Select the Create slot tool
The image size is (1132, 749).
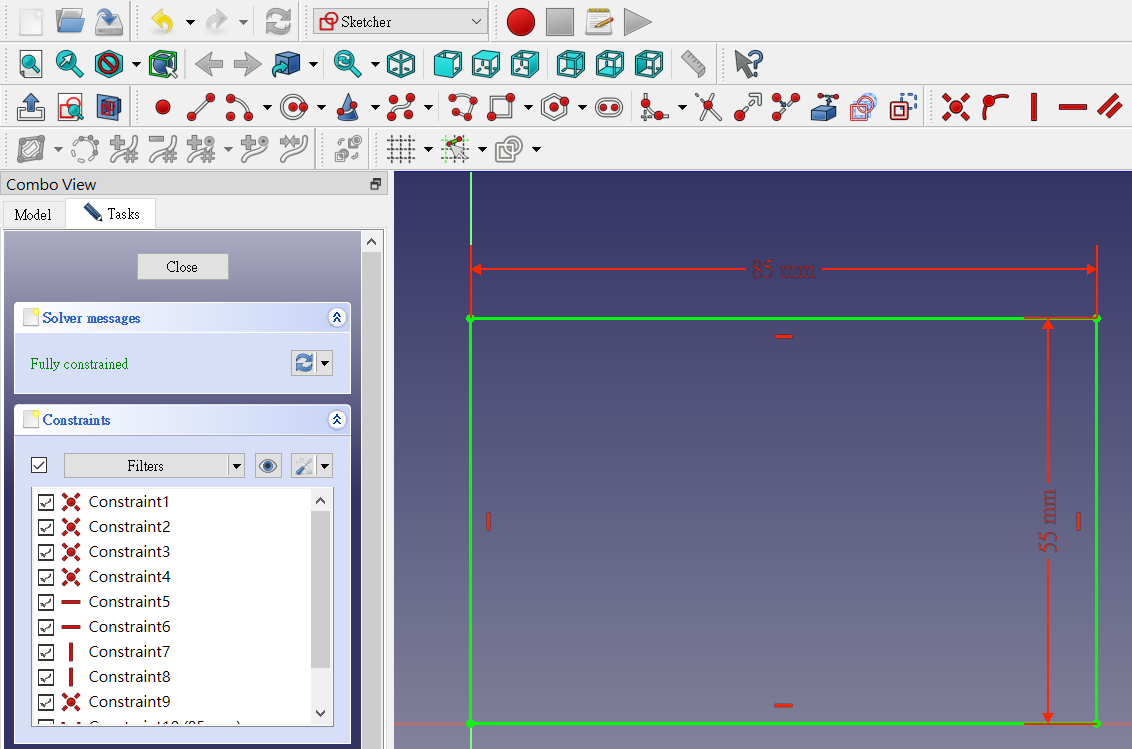609,108
